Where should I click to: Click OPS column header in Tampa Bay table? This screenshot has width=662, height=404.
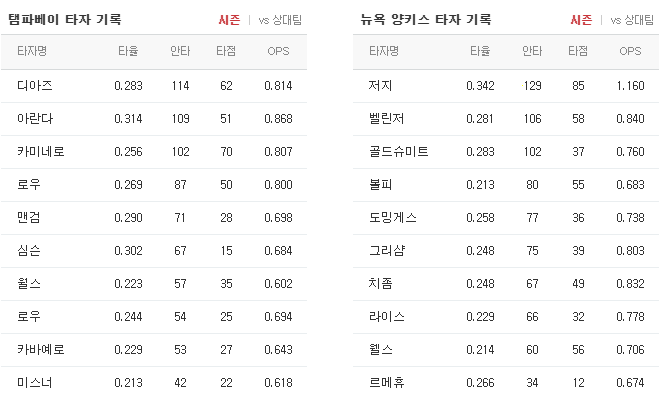(278, 51)
